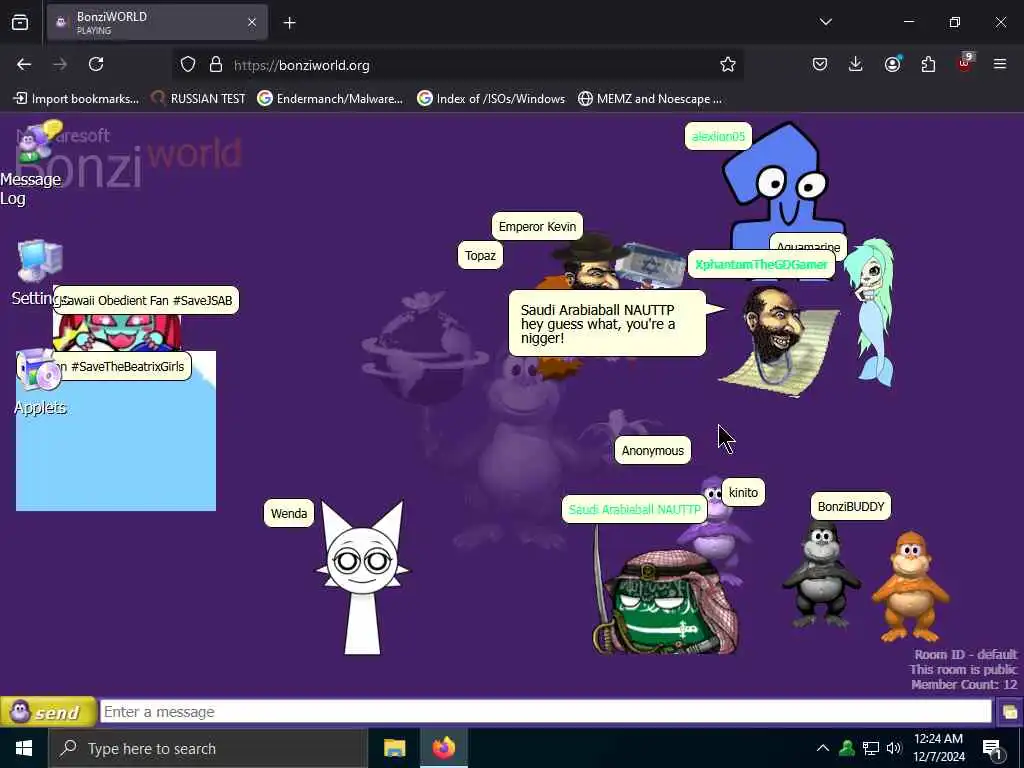Screen dimensions: 1024x768
Task: Bookmark this page with the star icon
Action: 728,65
